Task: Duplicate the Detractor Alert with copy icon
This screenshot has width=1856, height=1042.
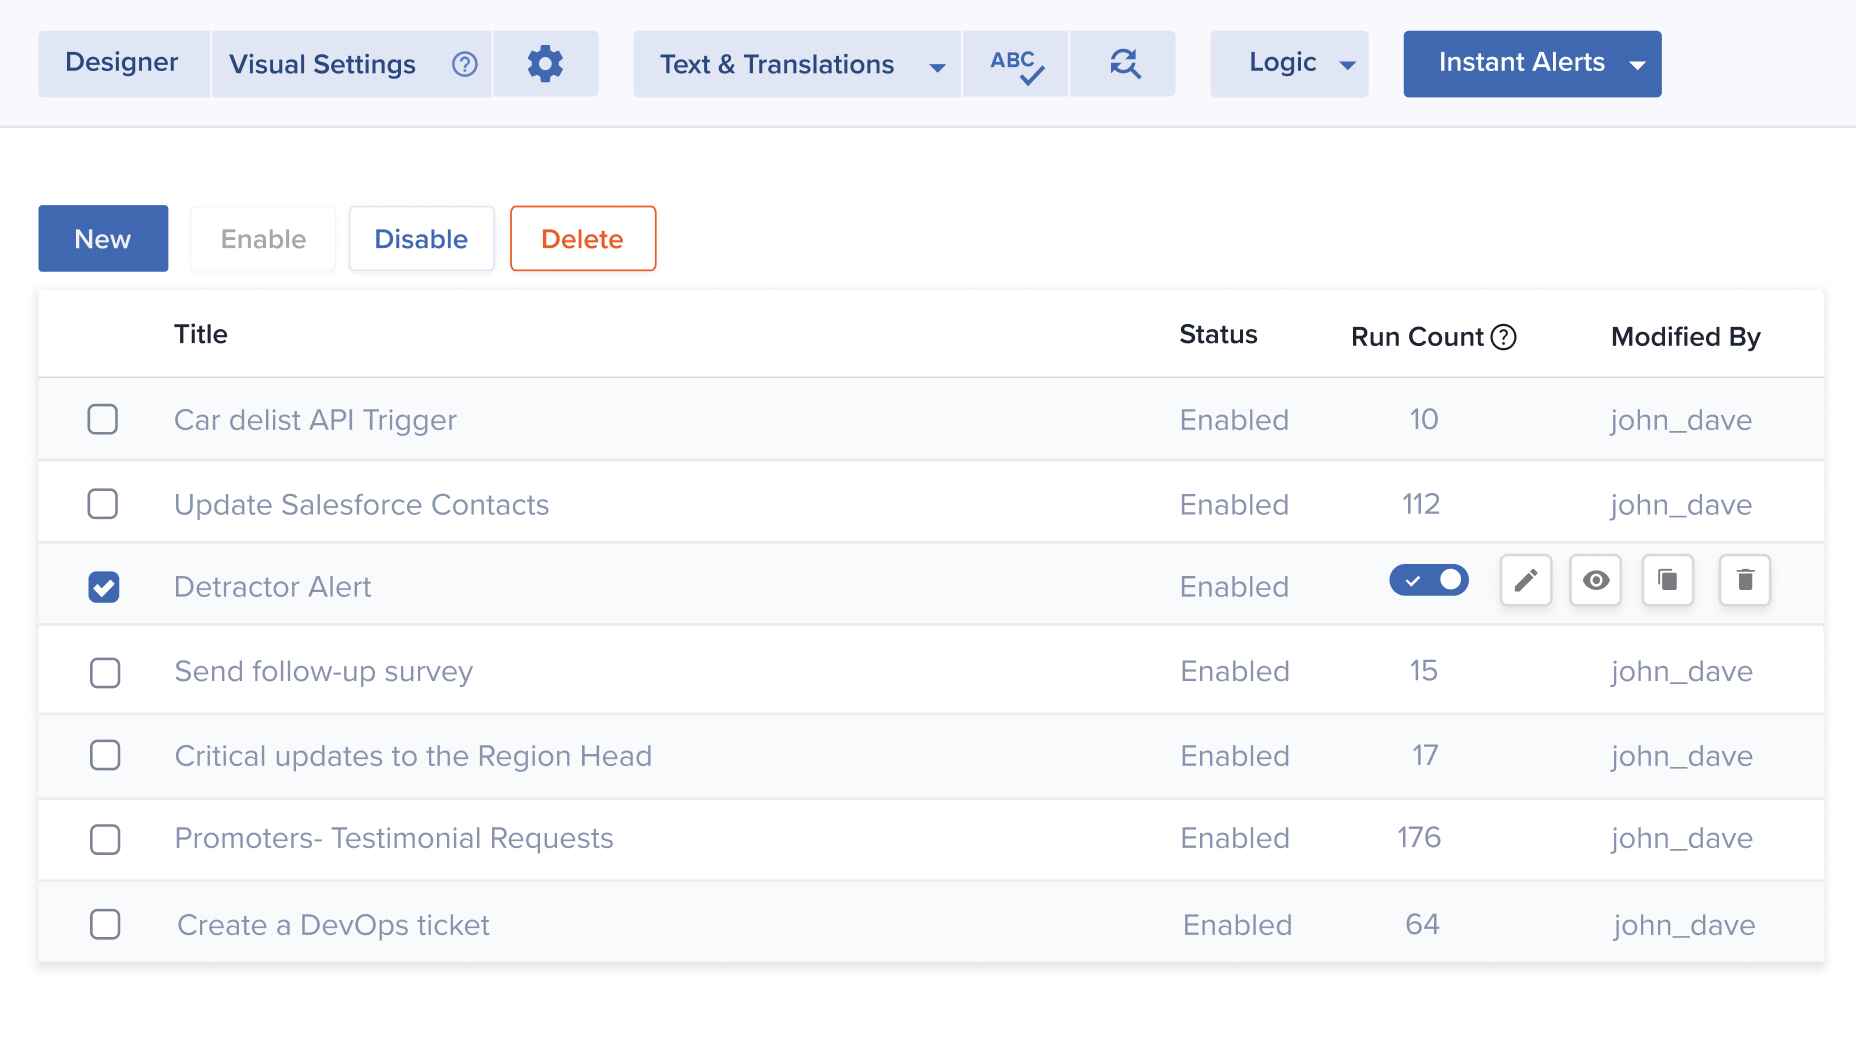Action: point(1667,580)
